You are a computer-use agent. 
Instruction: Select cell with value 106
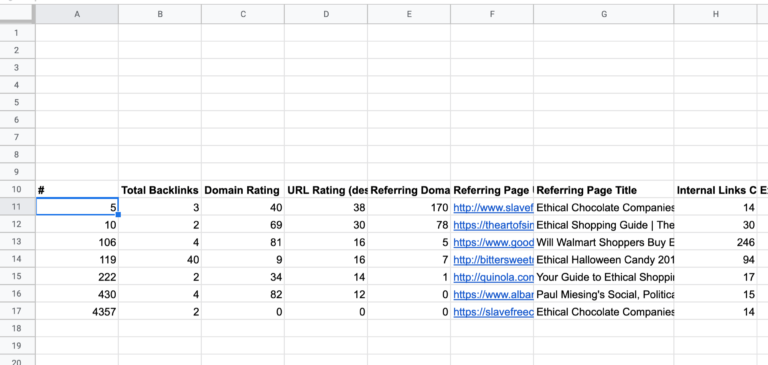click(x=77, y=243)
